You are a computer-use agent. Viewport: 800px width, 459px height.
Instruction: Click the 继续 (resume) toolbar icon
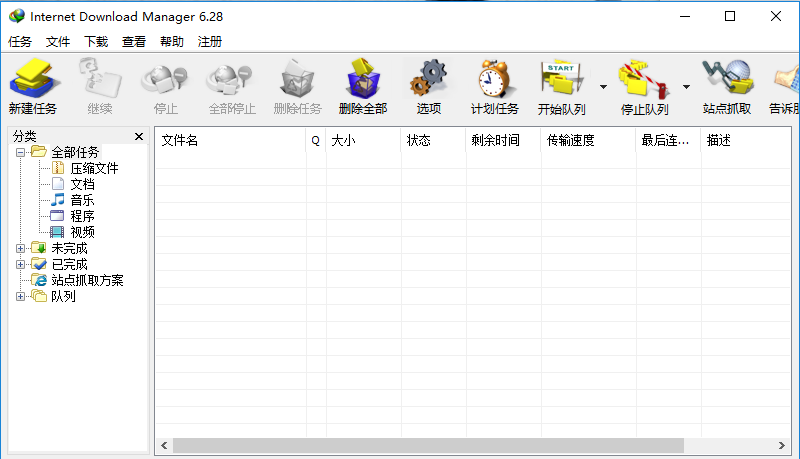tap(100, 86)
